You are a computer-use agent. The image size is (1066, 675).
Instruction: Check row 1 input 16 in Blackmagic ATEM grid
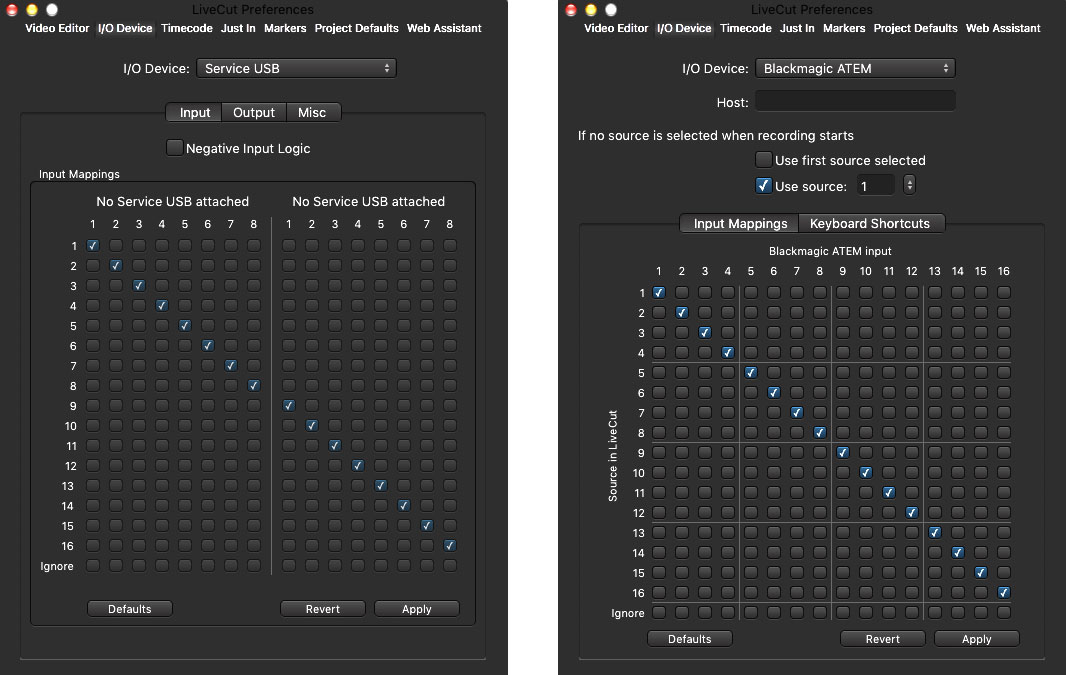[1003, 292]
